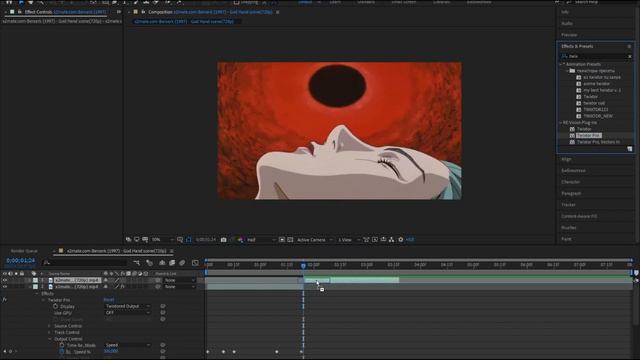This screenshot has width=640, height=360.
Task: Expand the Source Control group
Action: 50,326
